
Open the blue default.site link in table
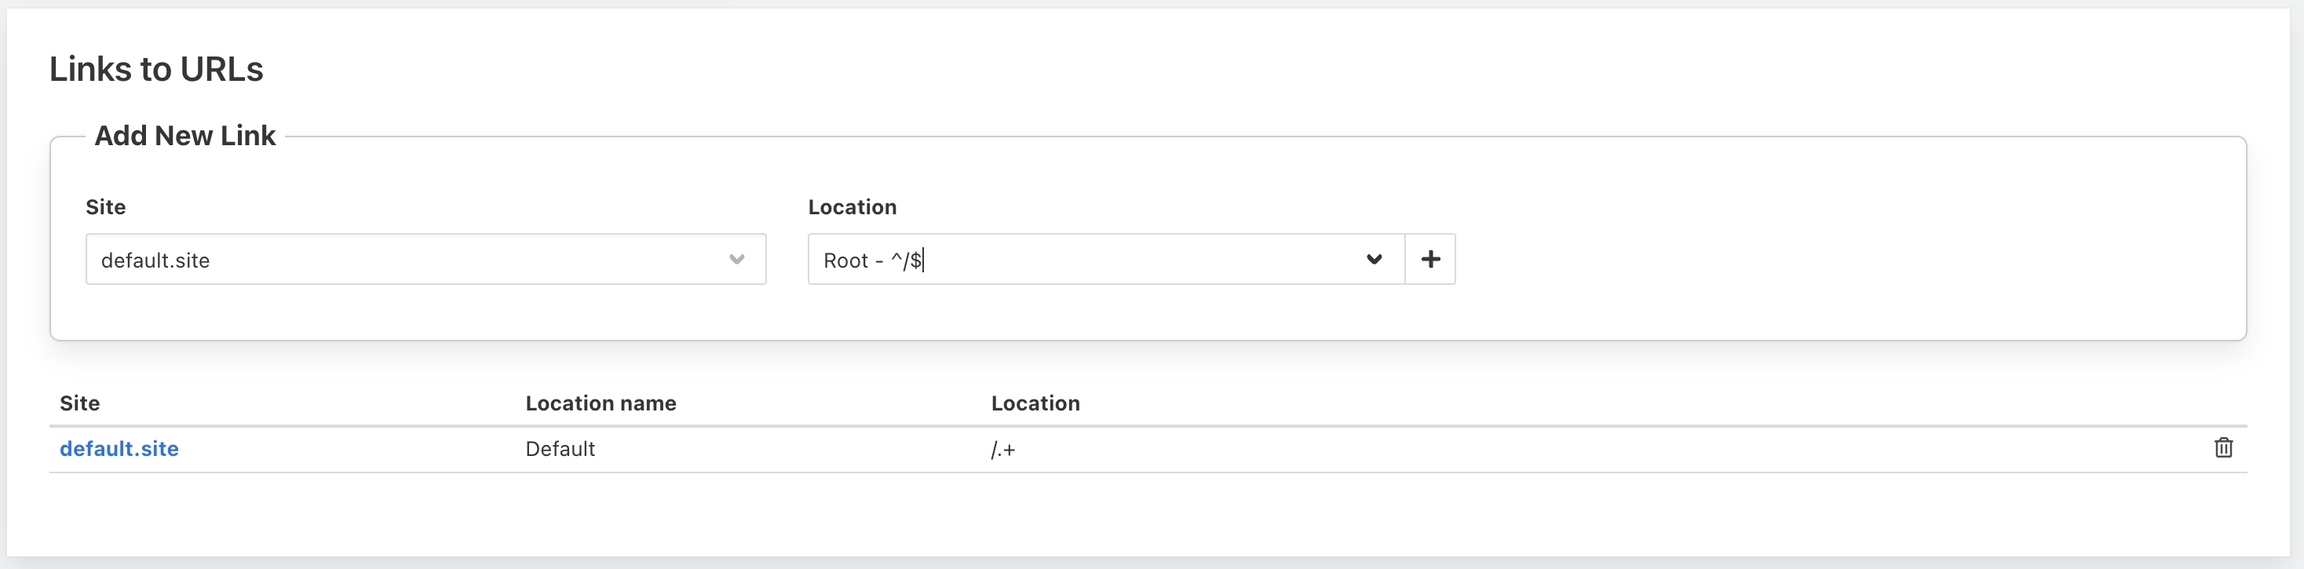pos(119,449)
